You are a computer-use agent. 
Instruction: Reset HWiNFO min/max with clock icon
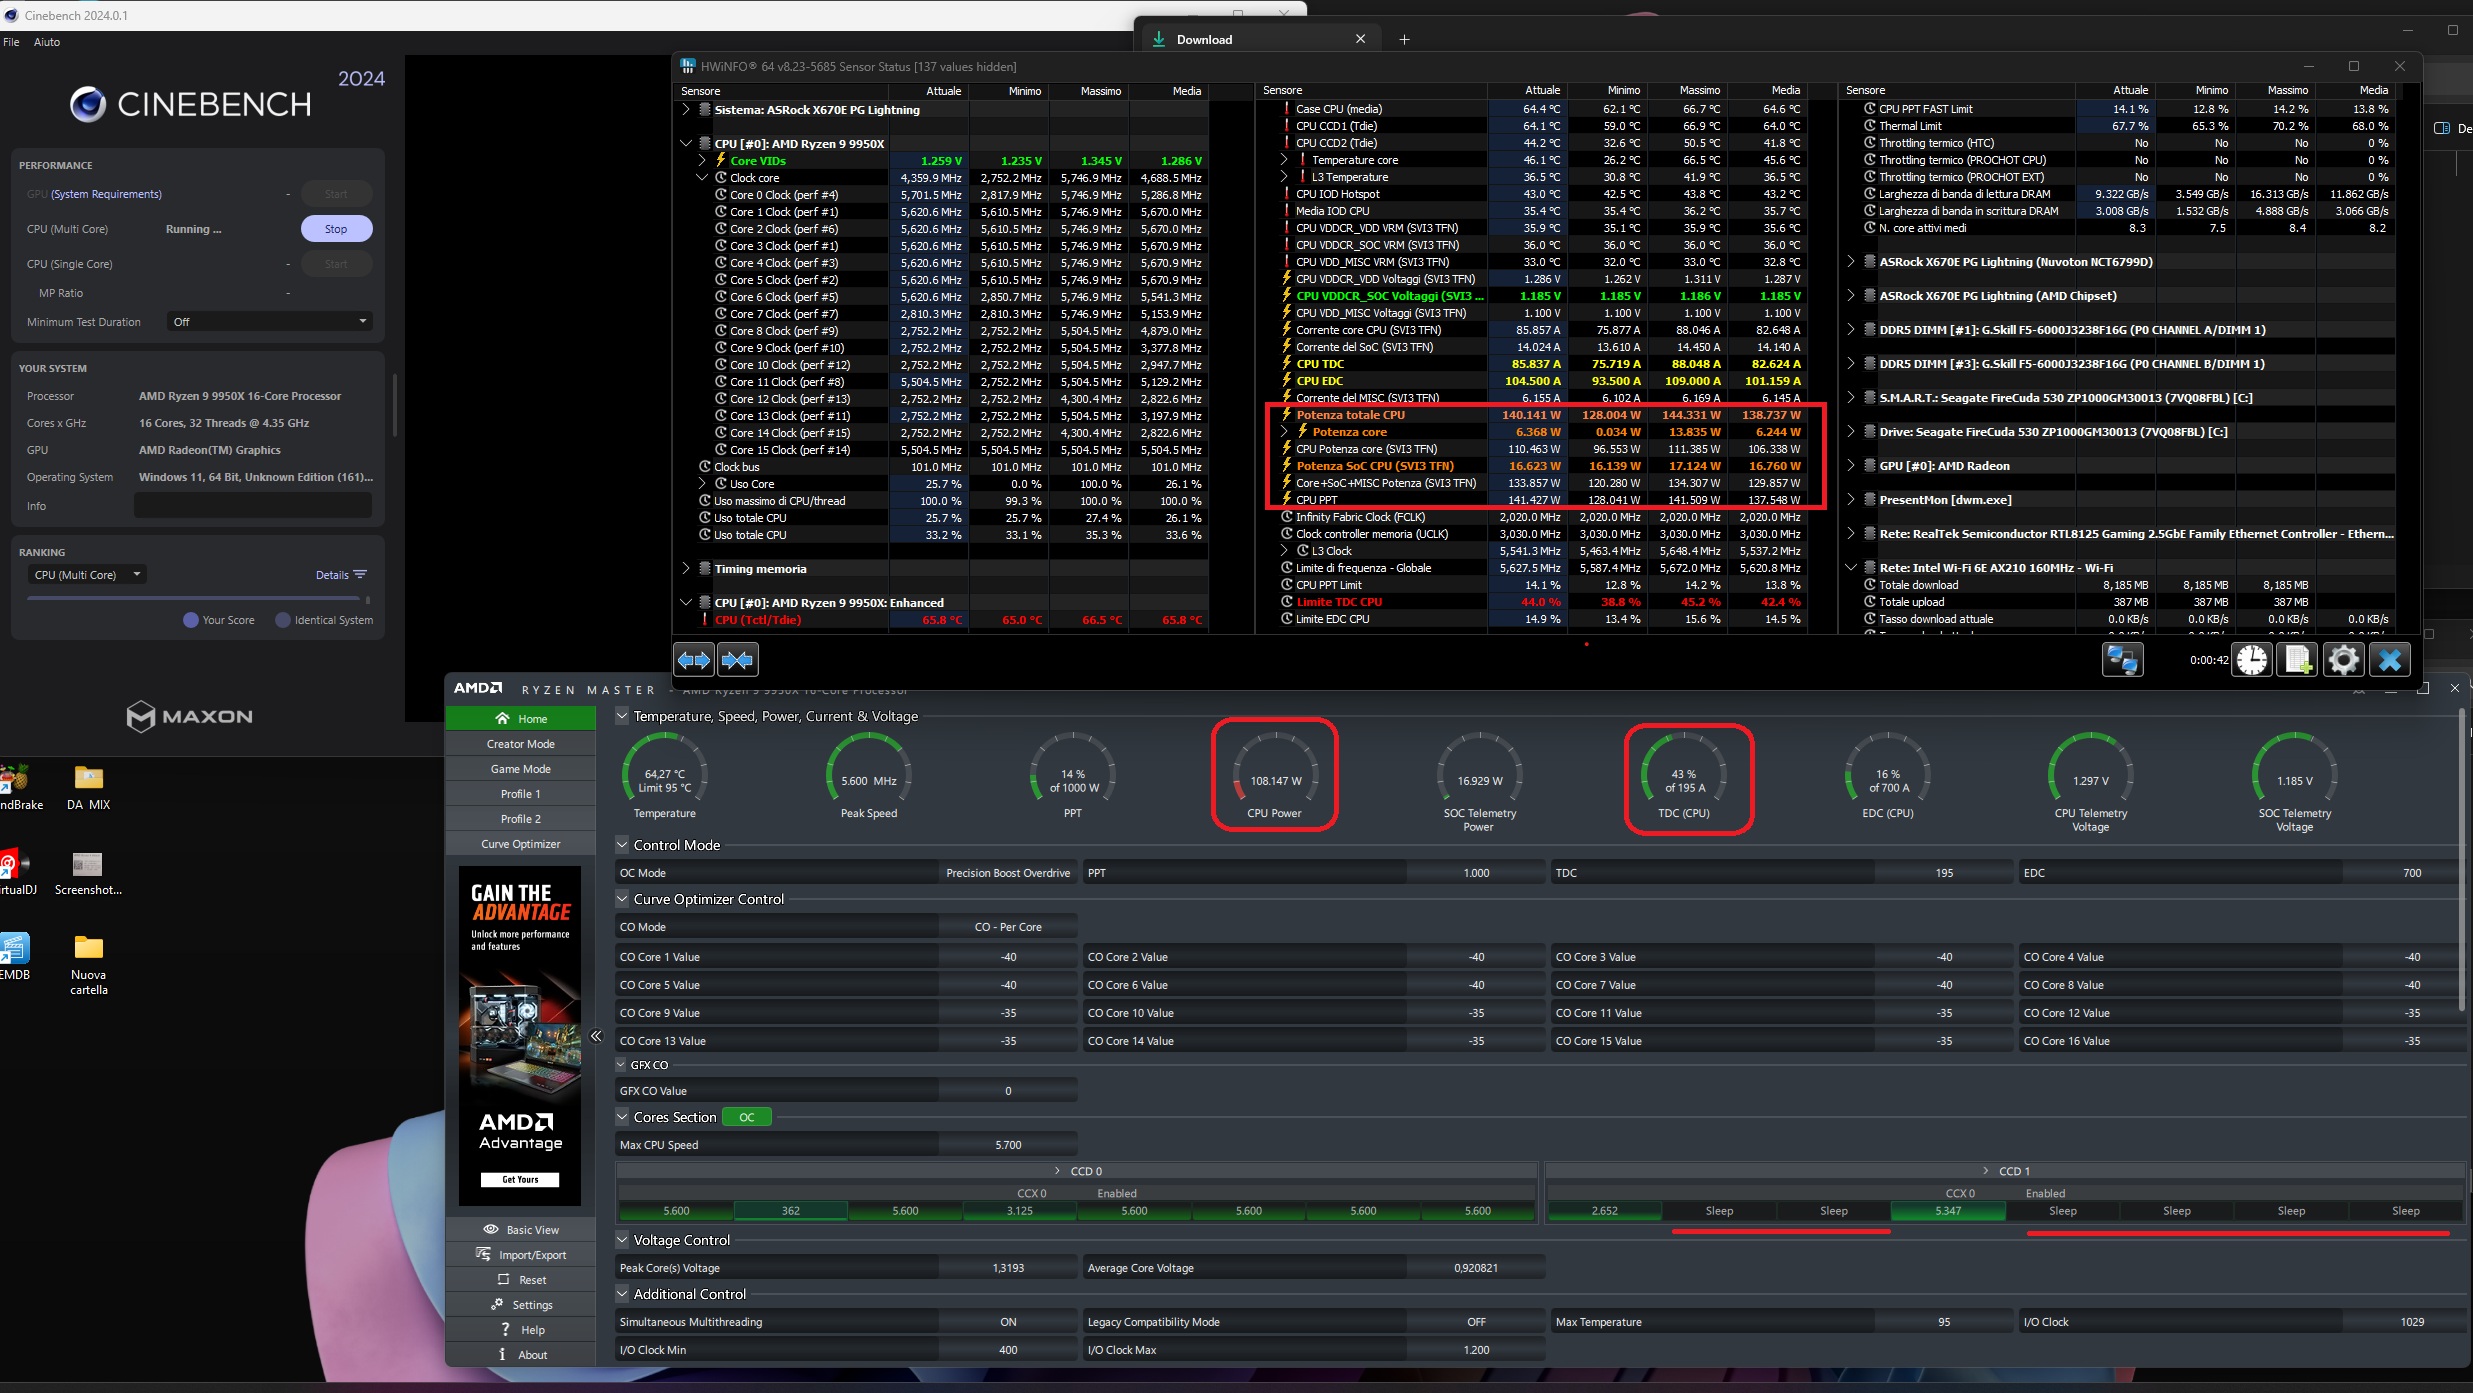click(2253, 660)
